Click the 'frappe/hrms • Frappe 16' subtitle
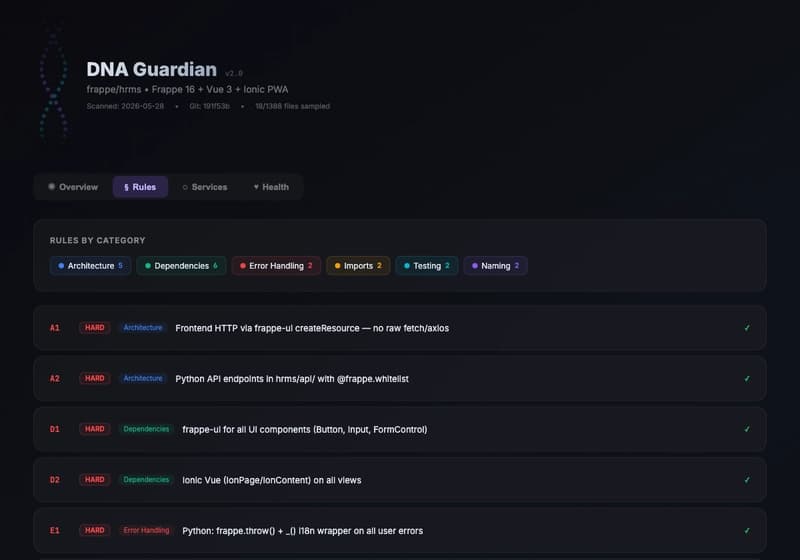800x560 pixels. [187, 89]
